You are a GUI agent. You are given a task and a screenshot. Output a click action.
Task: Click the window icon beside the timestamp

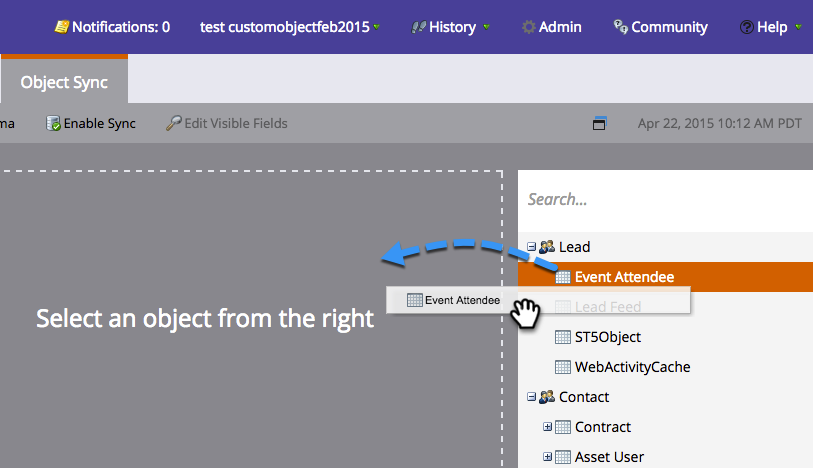pos(599,123)
